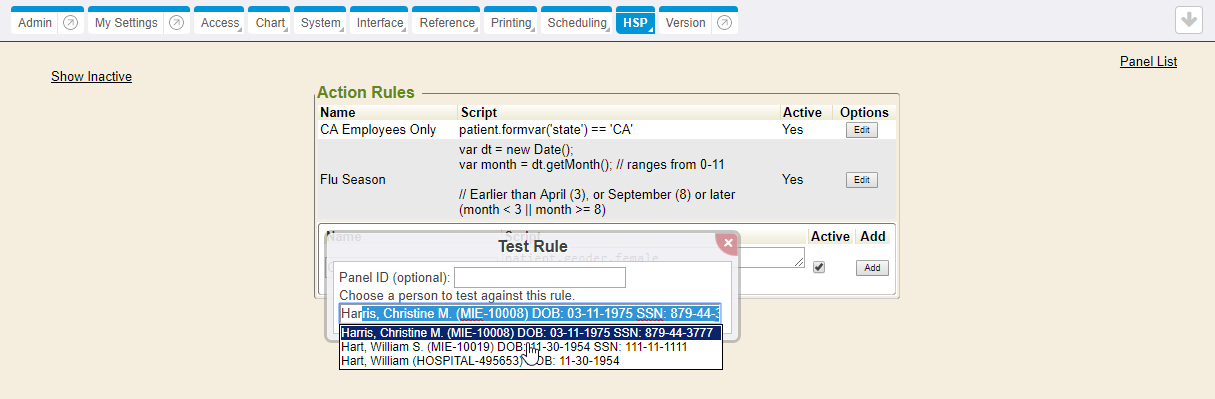Click the Add button for new rule
This screenshot has width=1215, height=399.
[871, 268]
